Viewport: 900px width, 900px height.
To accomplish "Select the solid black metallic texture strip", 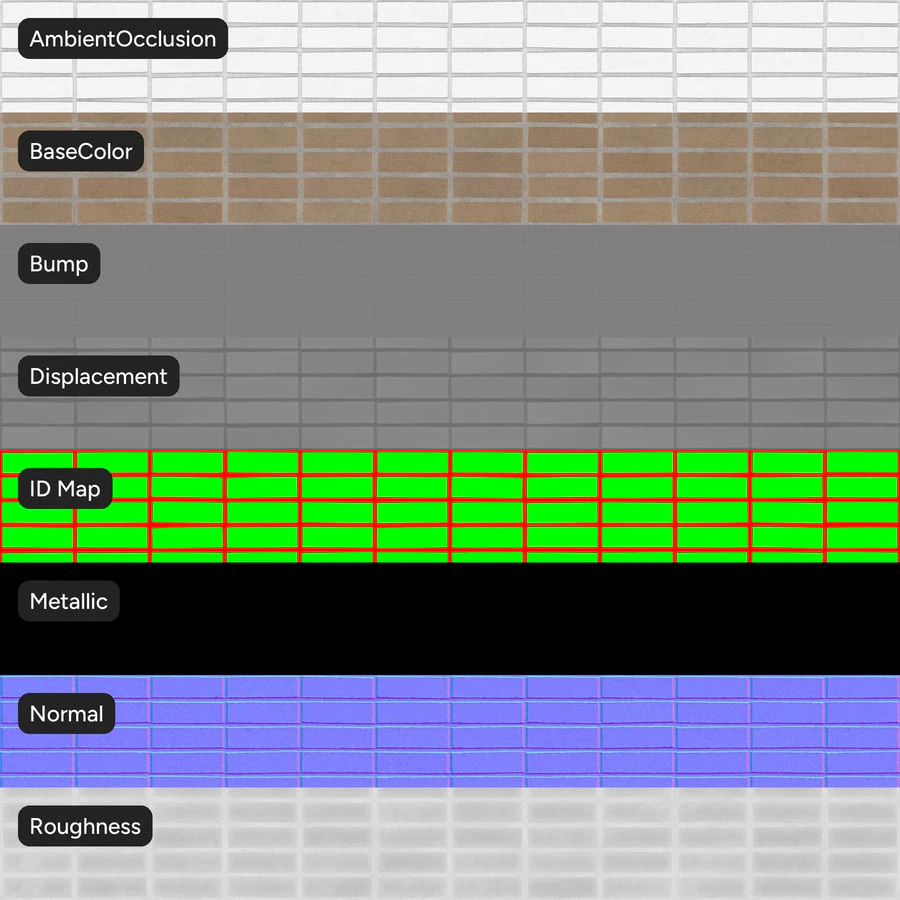I will pos(450,619).
